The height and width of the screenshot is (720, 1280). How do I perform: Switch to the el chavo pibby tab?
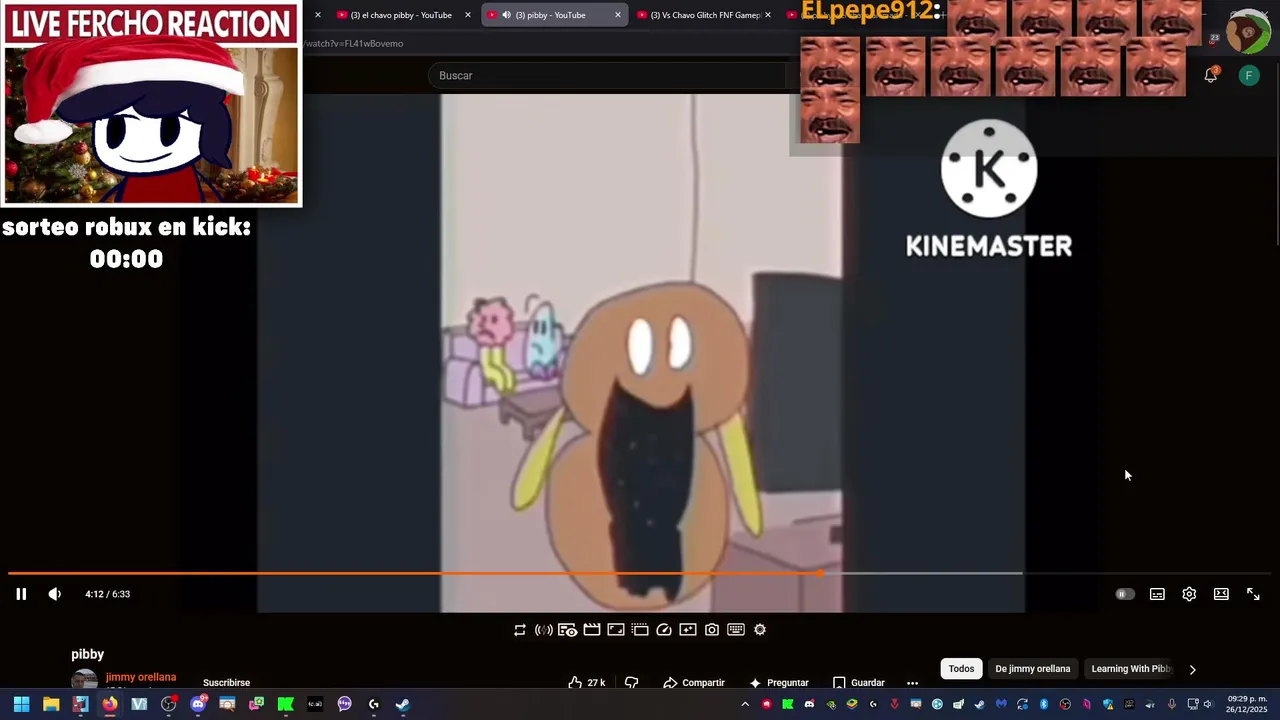(400, 15)
